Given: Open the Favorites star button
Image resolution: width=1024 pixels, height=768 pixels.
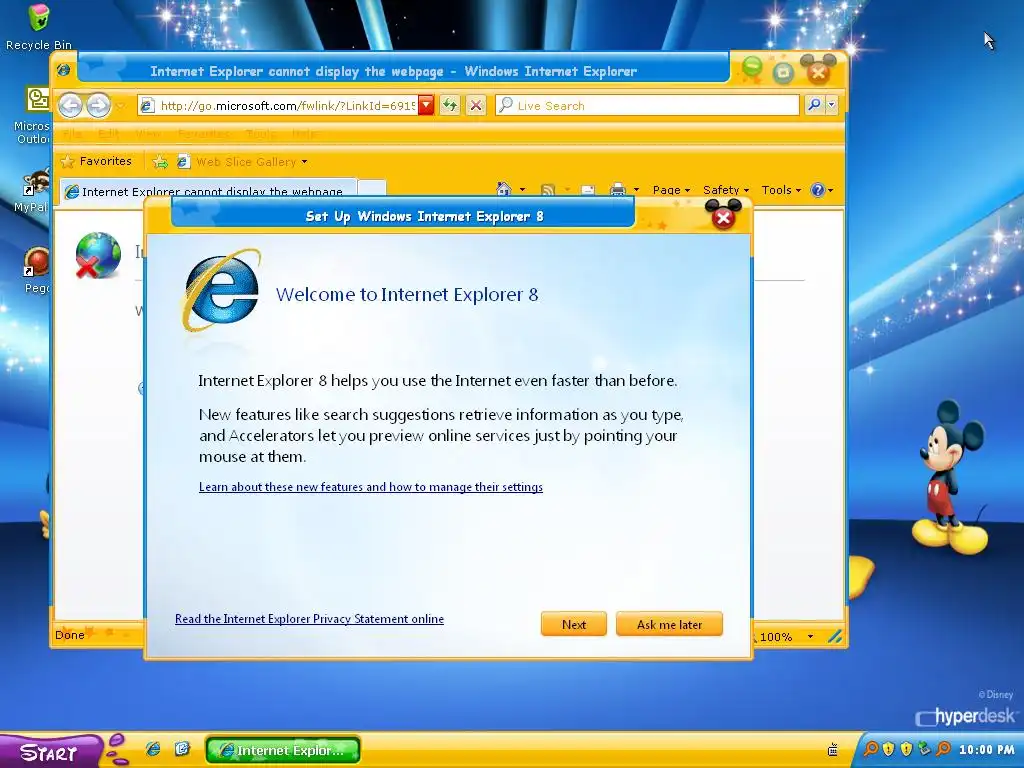Looking at the screenshot, I should pyautogui.click(x=96, y=161).
